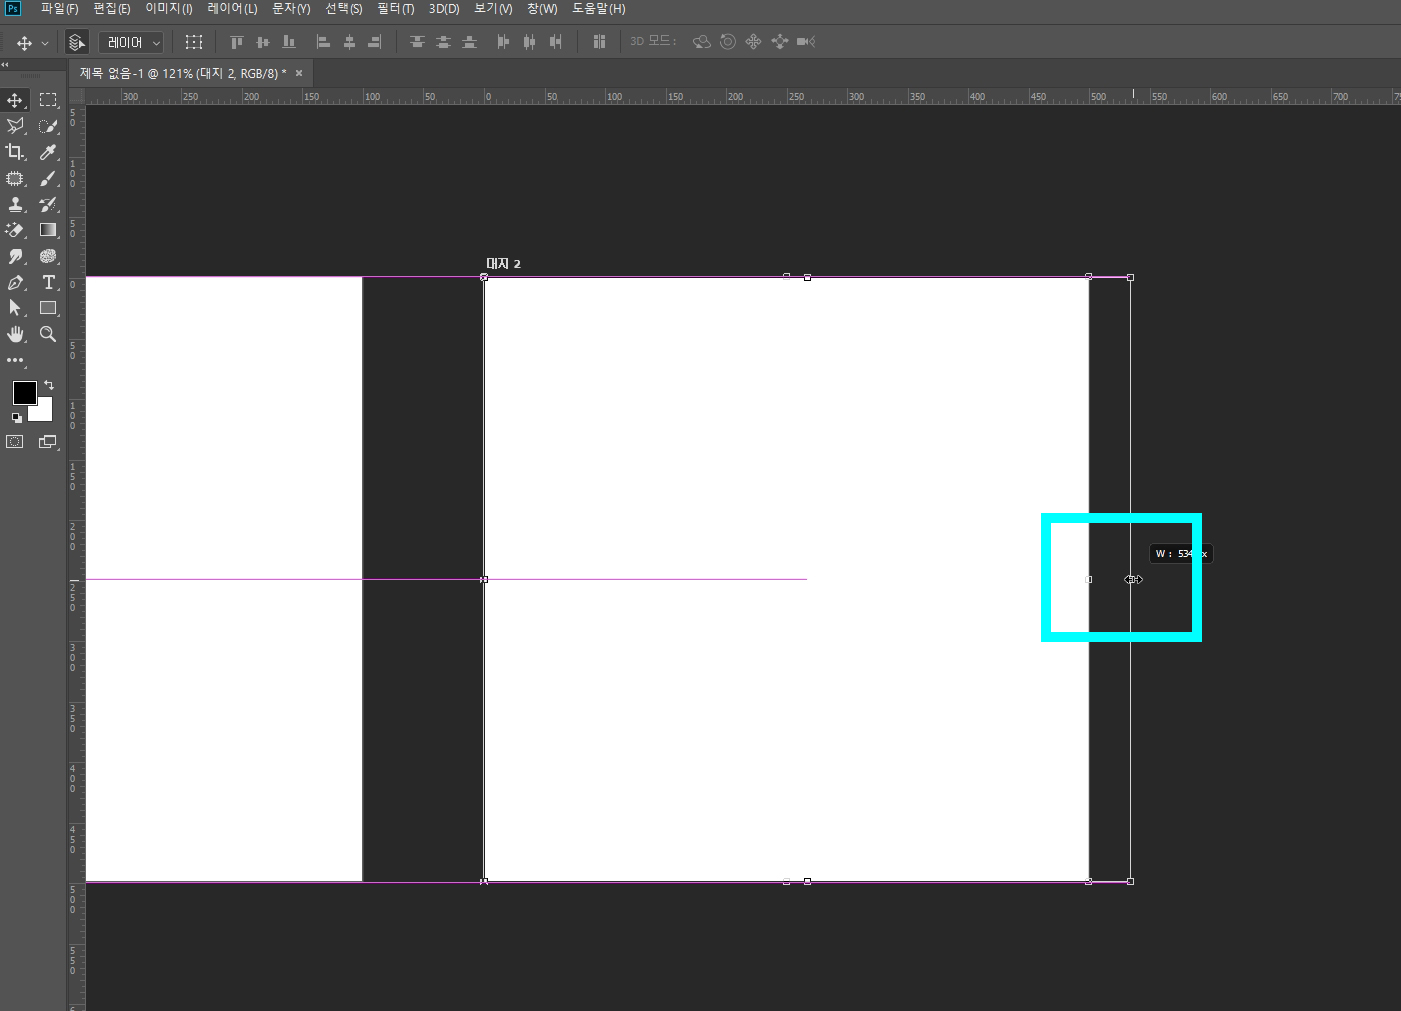
Task: Click the black foreground color swatch
Action: (x=24, y=393)
